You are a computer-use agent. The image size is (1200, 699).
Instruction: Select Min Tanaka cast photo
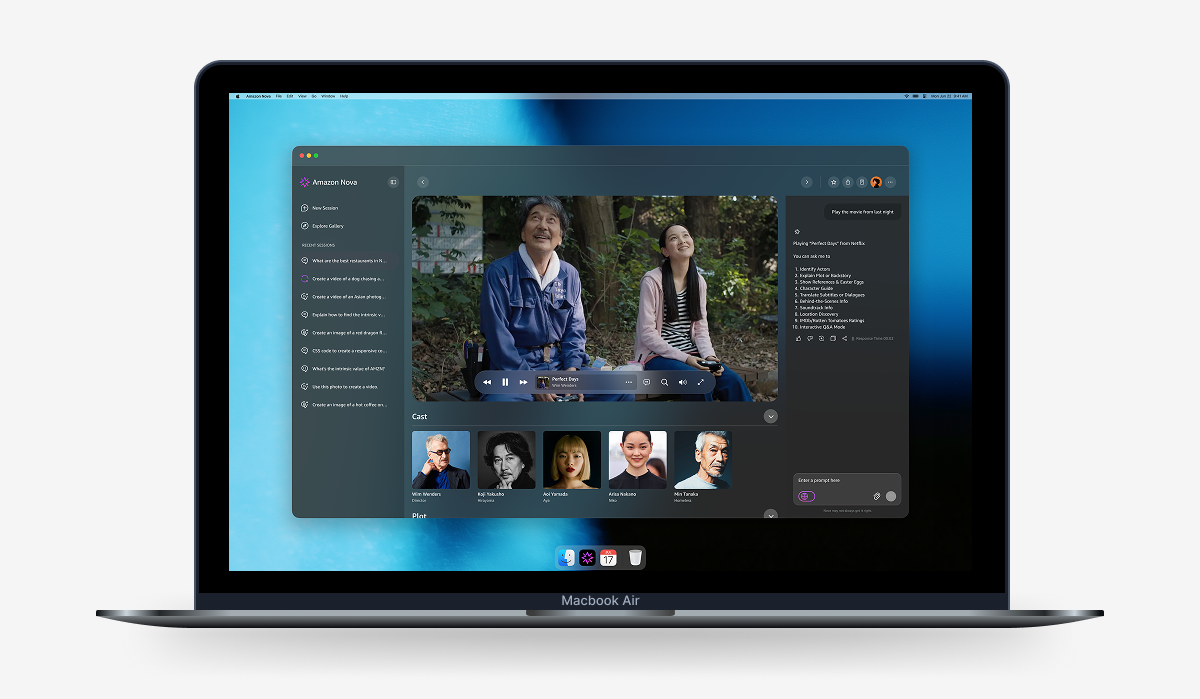[703, 460]
